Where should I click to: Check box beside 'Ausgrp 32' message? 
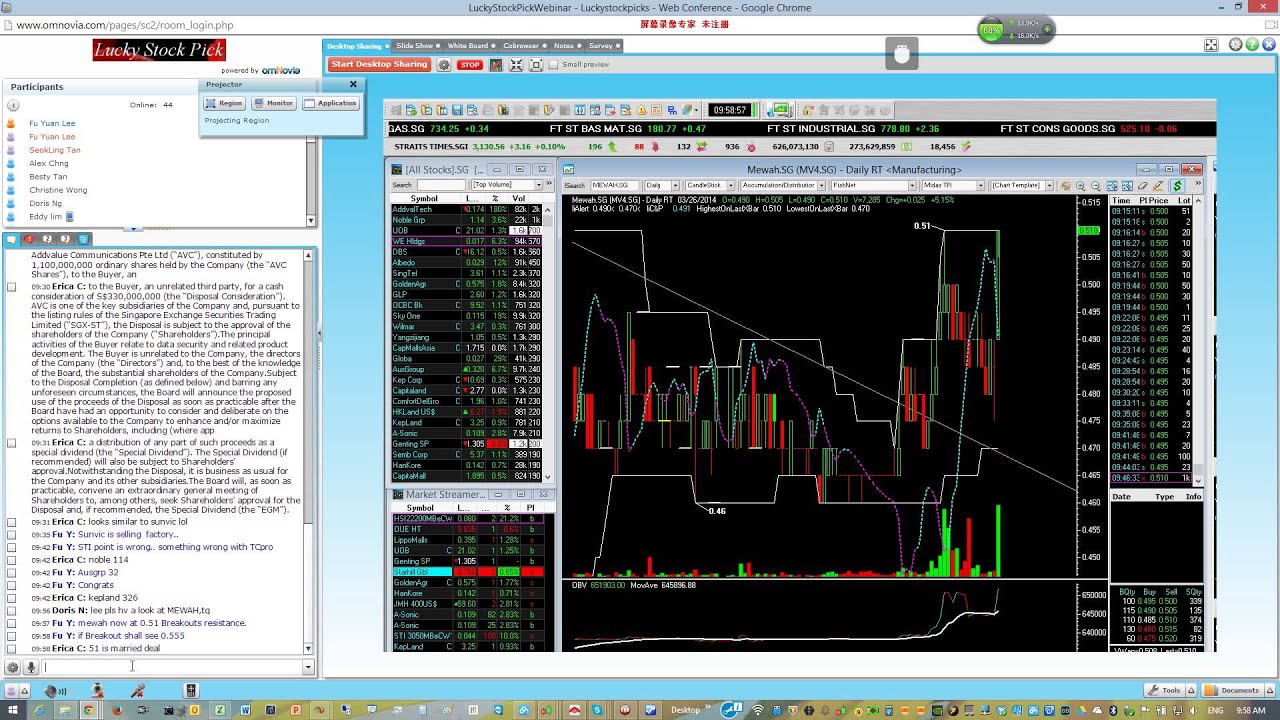(12, 572)
